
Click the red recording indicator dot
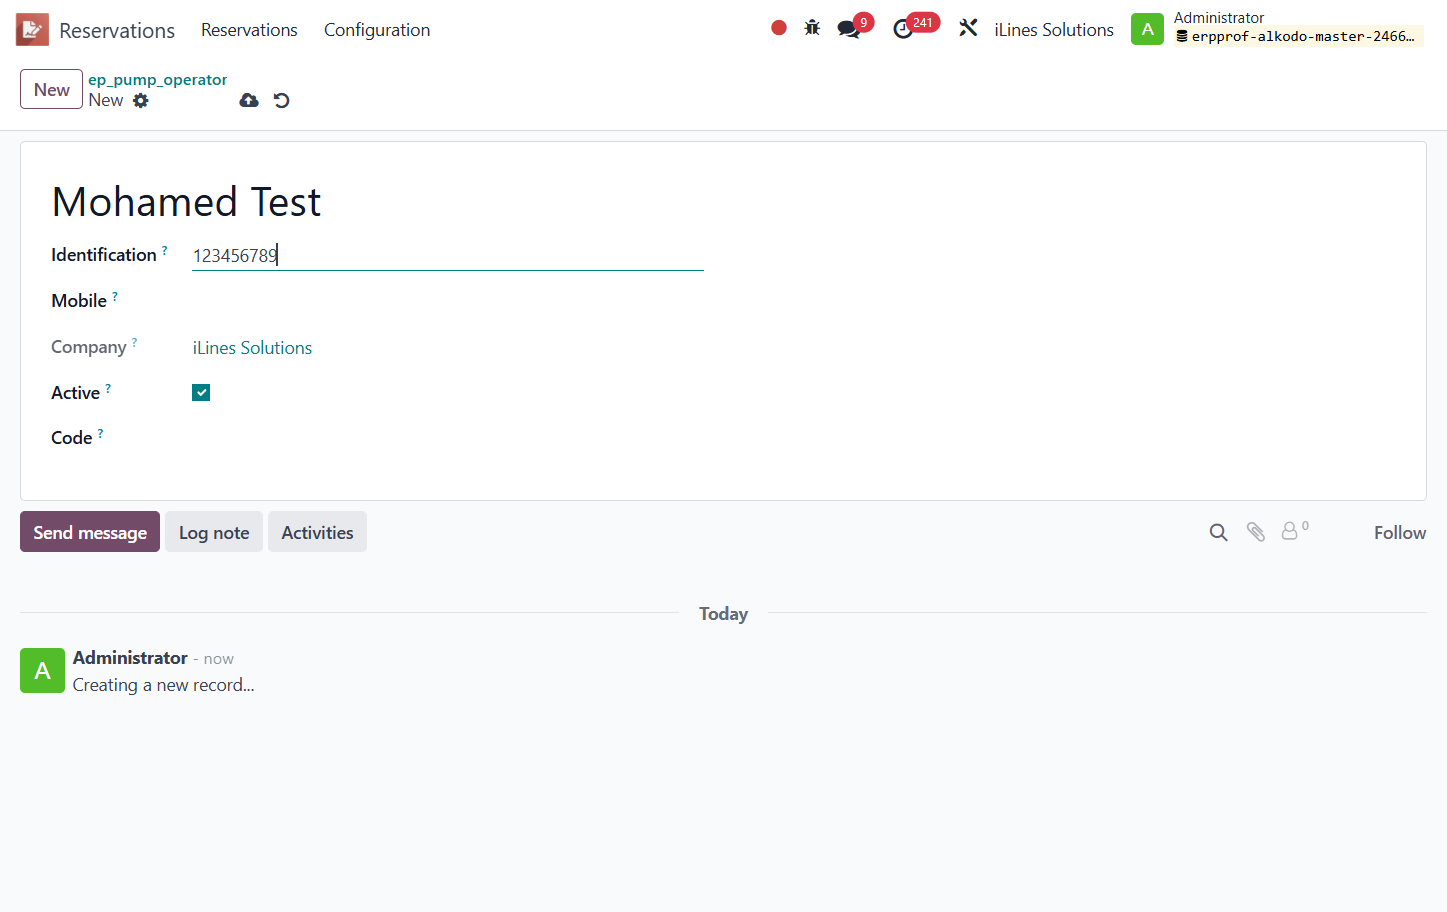tap(779, 28)
